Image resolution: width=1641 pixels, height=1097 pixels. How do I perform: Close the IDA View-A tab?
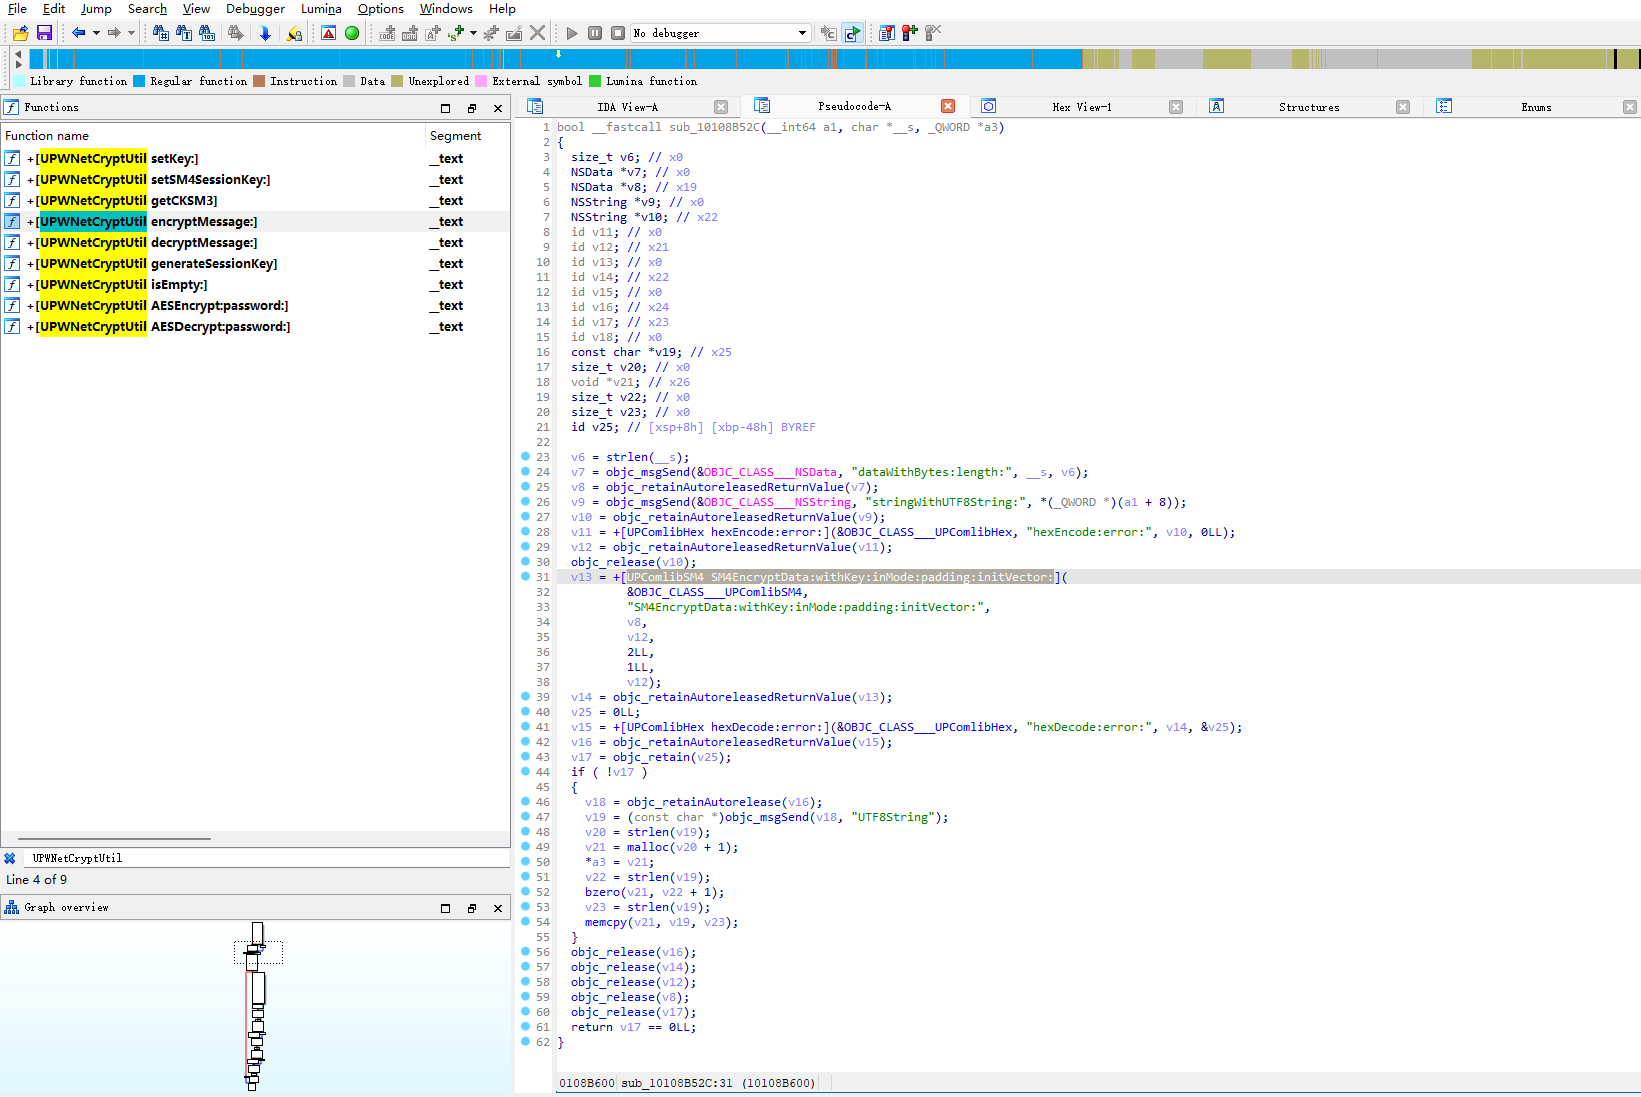point(721,107)
